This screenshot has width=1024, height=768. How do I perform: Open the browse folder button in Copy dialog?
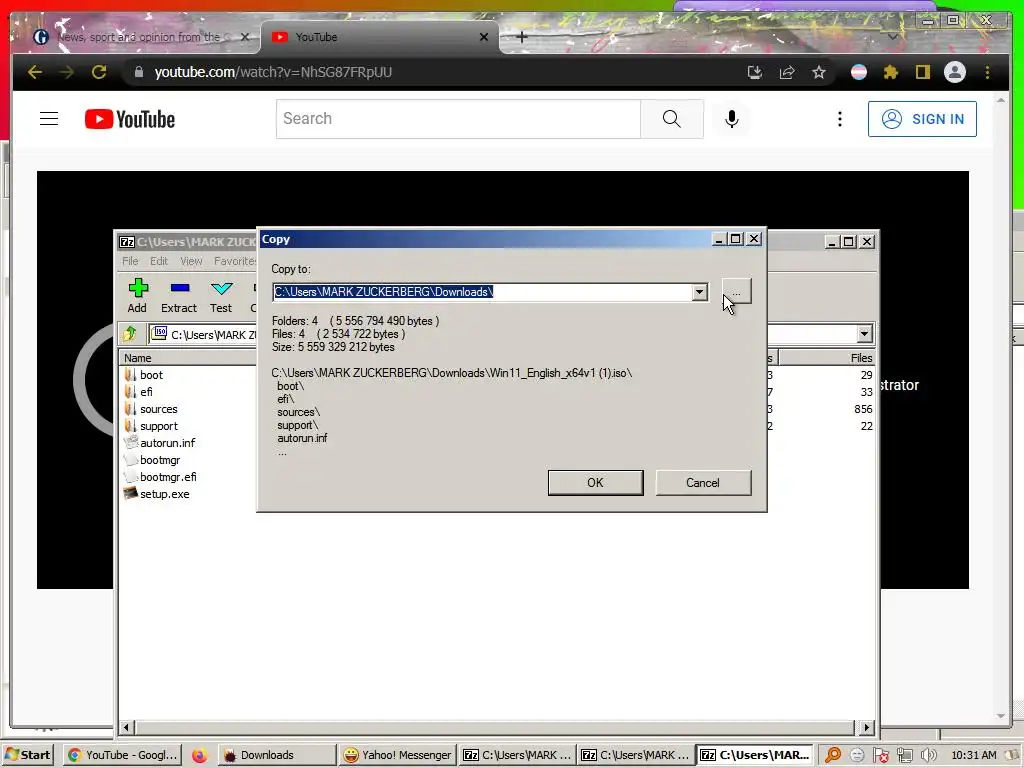tap(736, 291)
